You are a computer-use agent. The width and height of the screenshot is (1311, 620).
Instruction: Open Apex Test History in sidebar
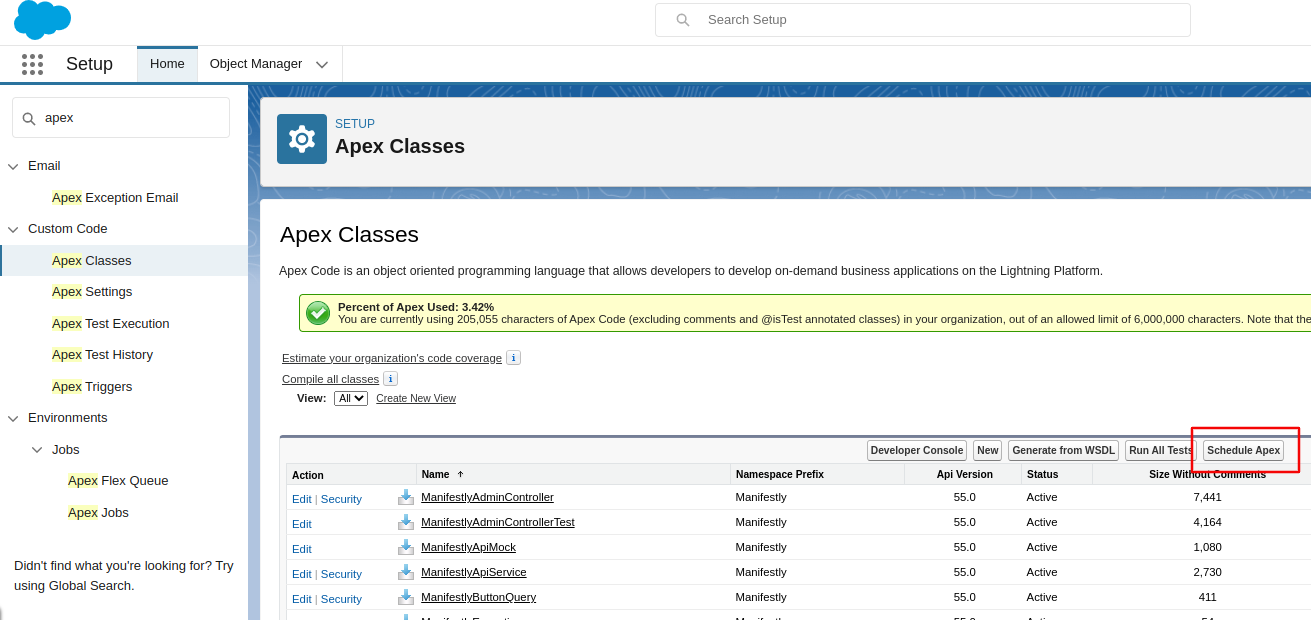102,355
